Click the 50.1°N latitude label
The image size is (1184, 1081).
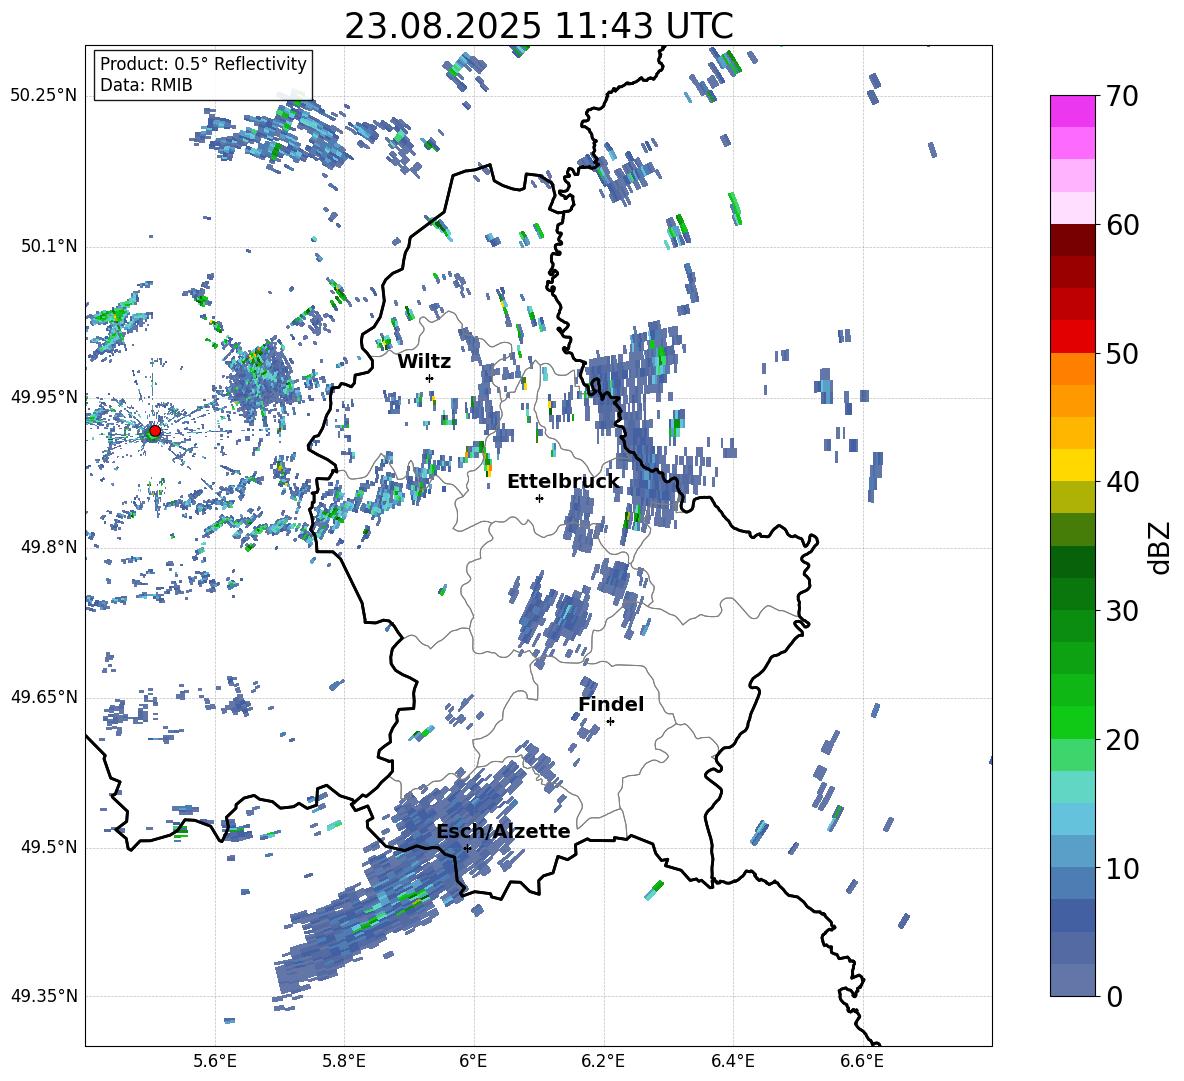click(x=49, y=246)
